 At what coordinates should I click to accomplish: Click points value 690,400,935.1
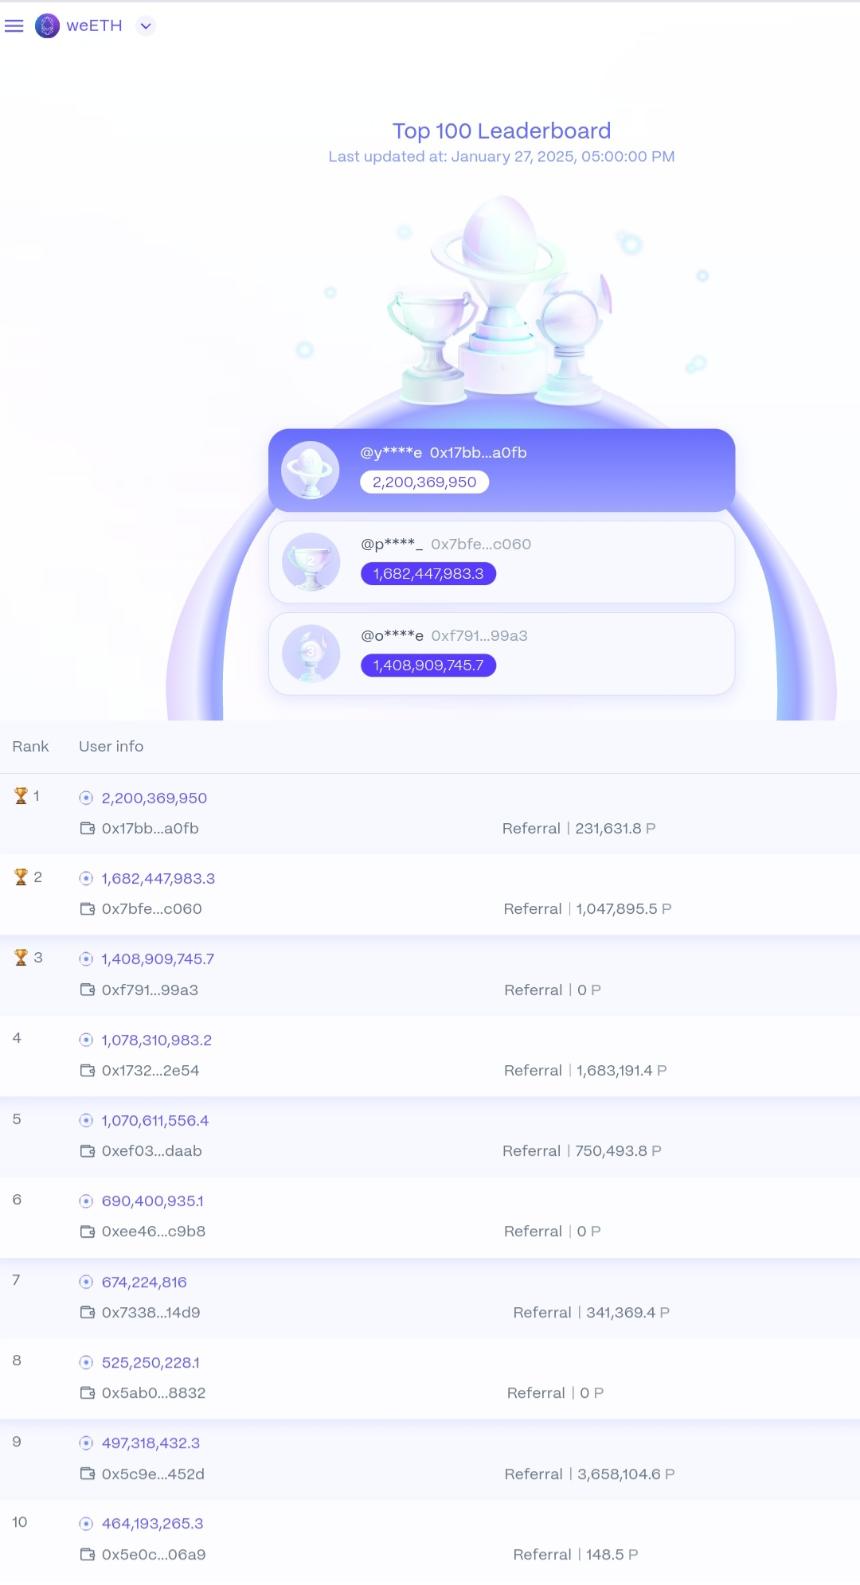[x=152, y=1201]
